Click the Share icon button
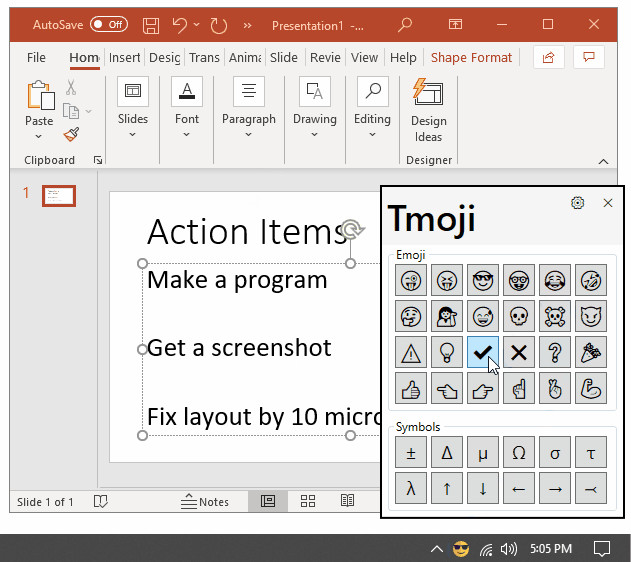Viewport: 631px width, 562px height. click(x=549, y=57)
